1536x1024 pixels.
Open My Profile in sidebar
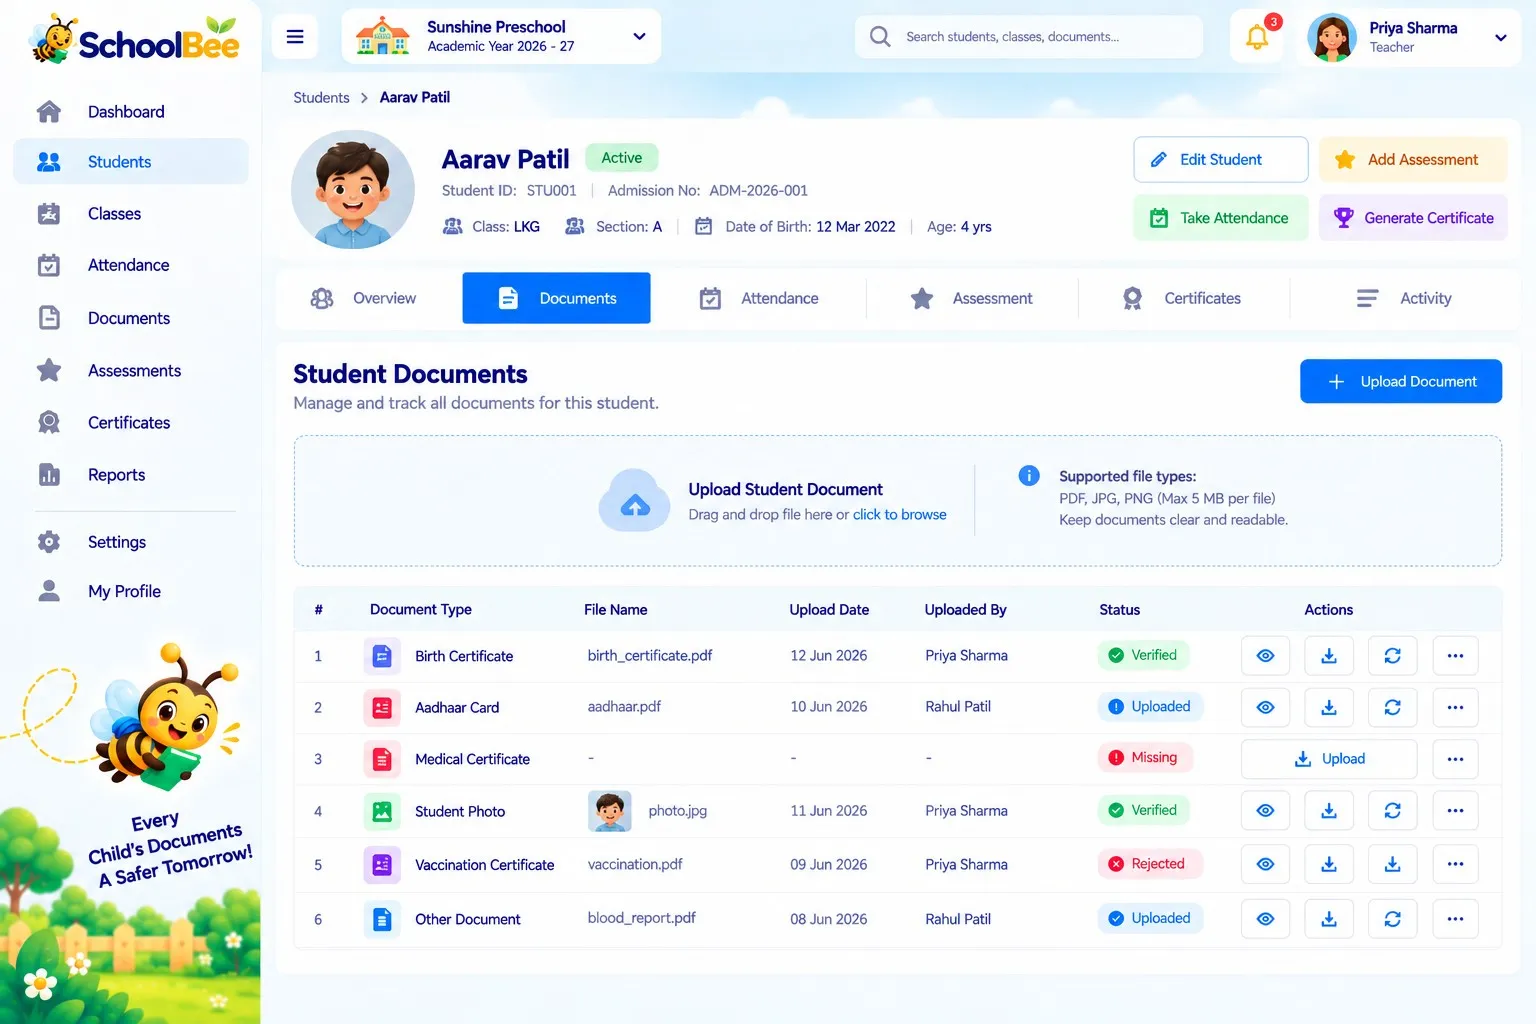pos(131,591)
